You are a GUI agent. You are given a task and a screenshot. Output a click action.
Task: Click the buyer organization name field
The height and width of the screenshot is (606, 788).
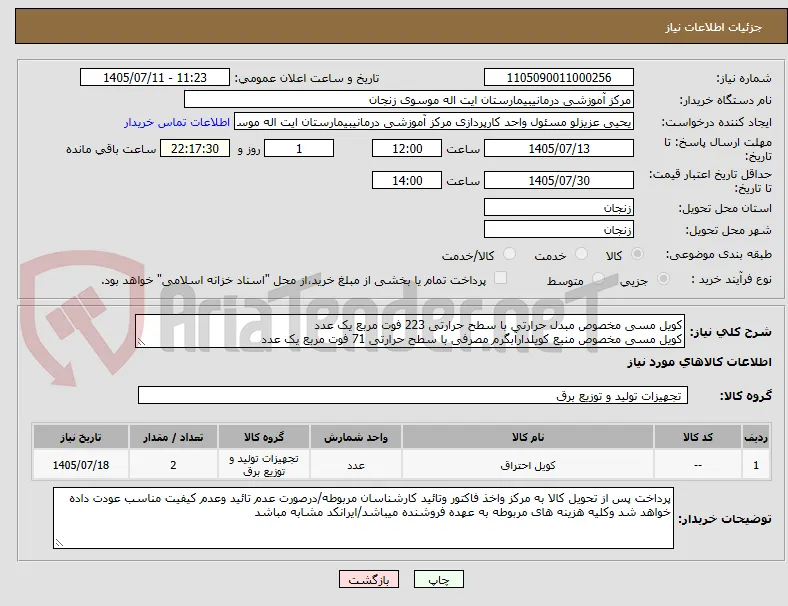coord(409,99)
